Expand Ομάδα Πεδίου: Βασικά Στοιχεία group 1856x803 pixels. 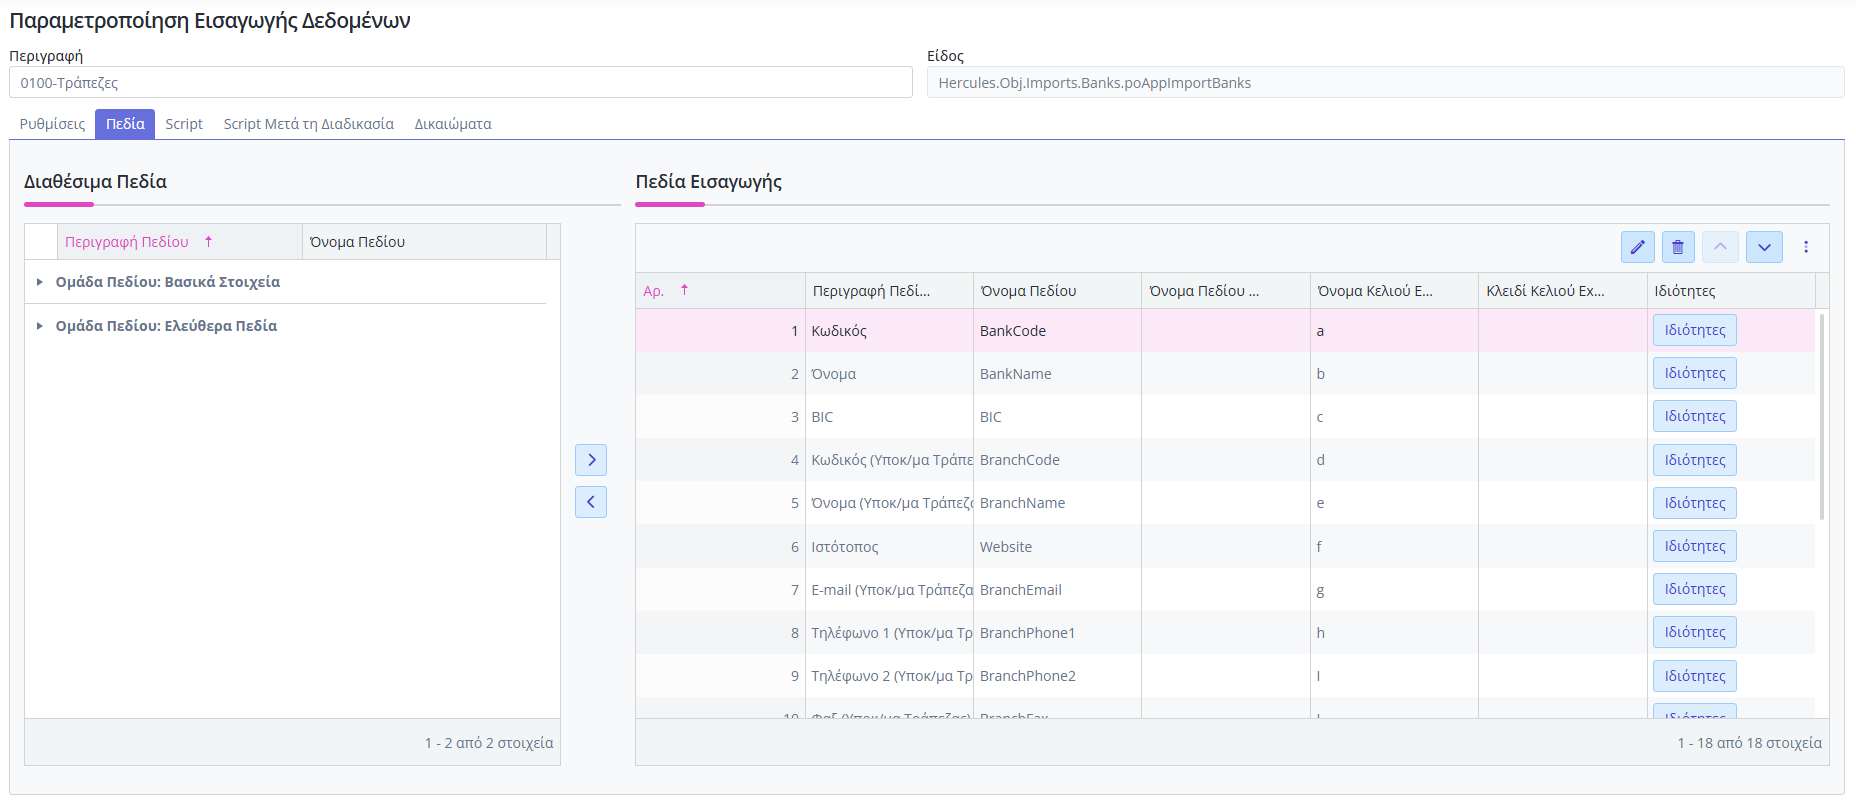coord(40,282)
